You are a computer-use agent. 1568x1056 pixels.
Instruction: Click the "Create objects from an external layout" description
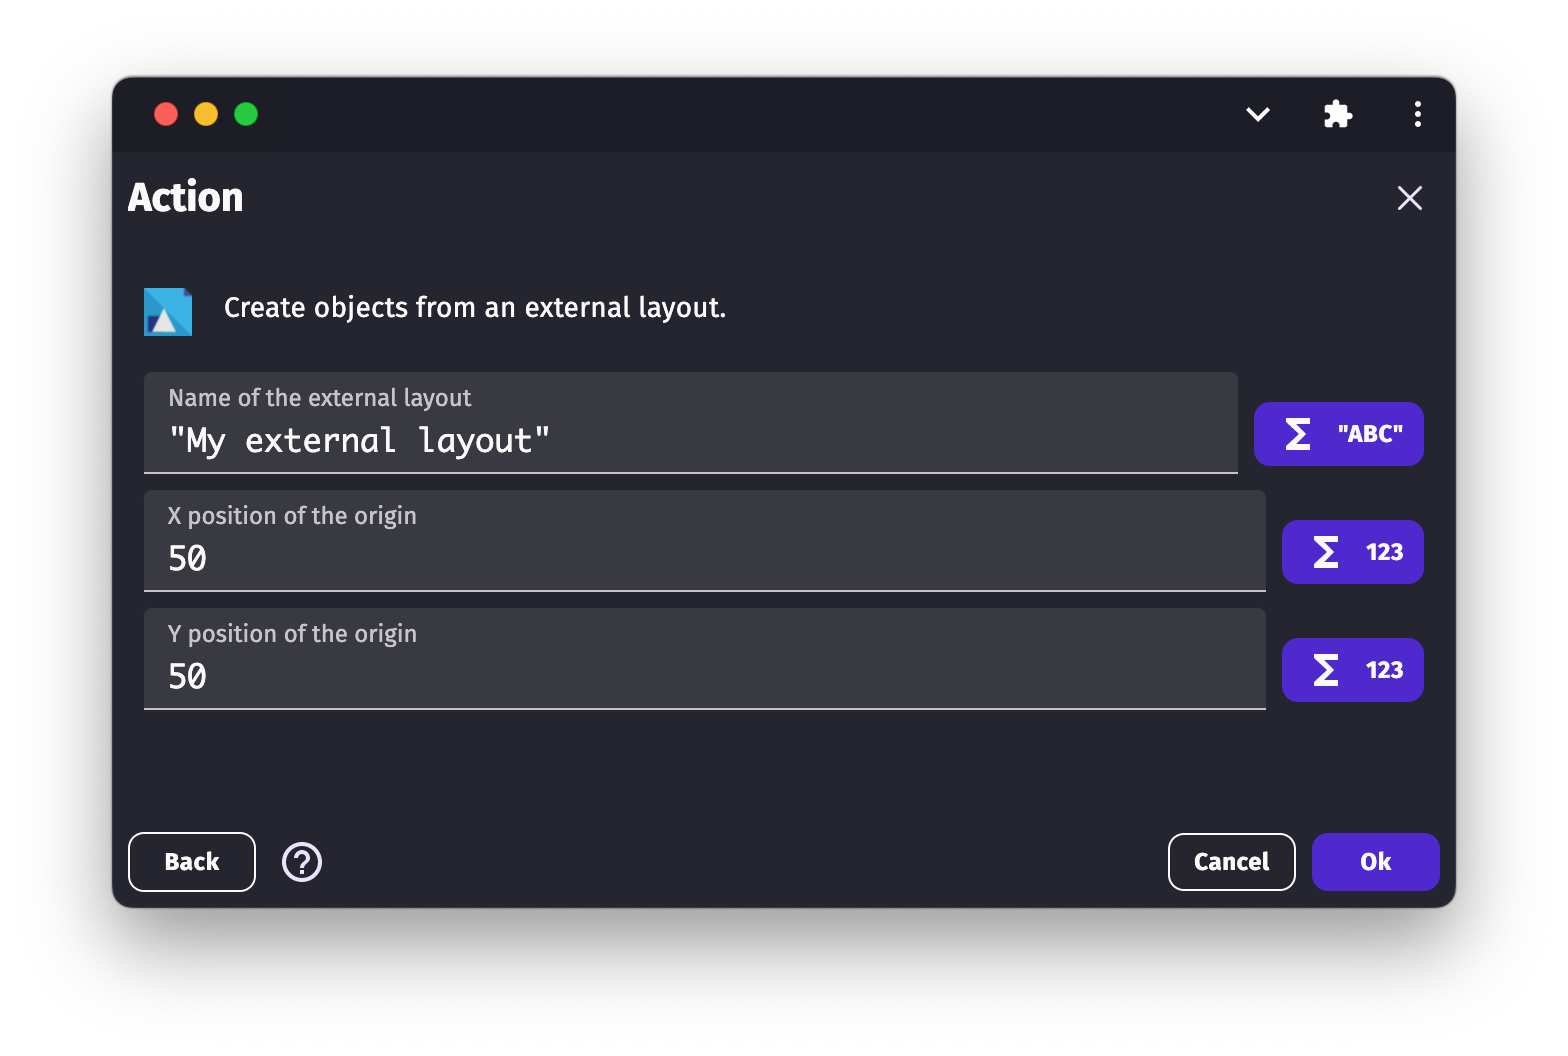(x=475, y=308)
